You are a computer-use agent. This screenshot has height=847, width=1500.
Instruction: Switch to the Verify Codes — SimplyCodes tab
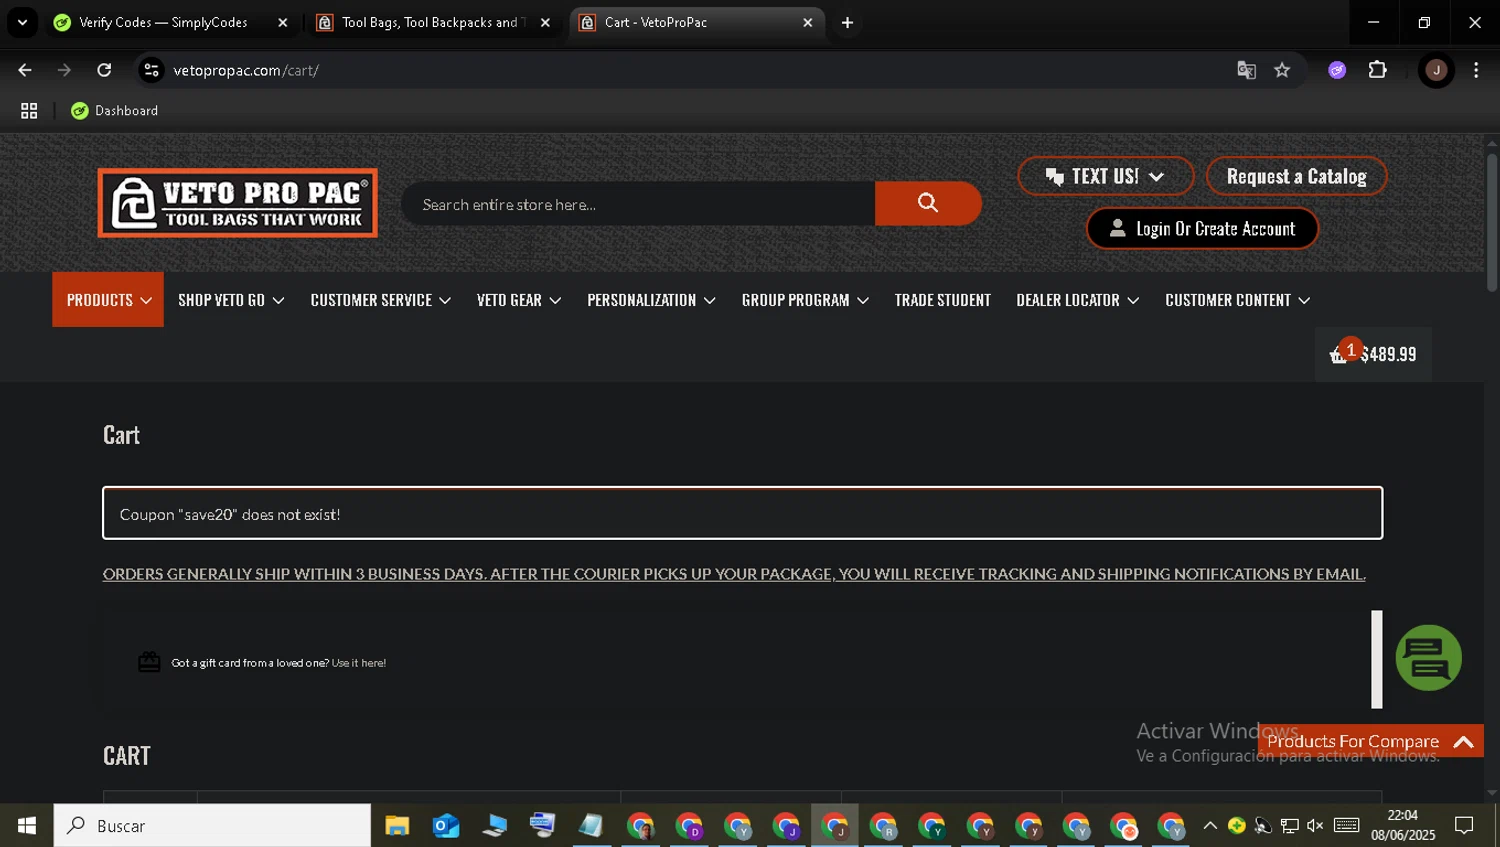[x=163, y=22]
